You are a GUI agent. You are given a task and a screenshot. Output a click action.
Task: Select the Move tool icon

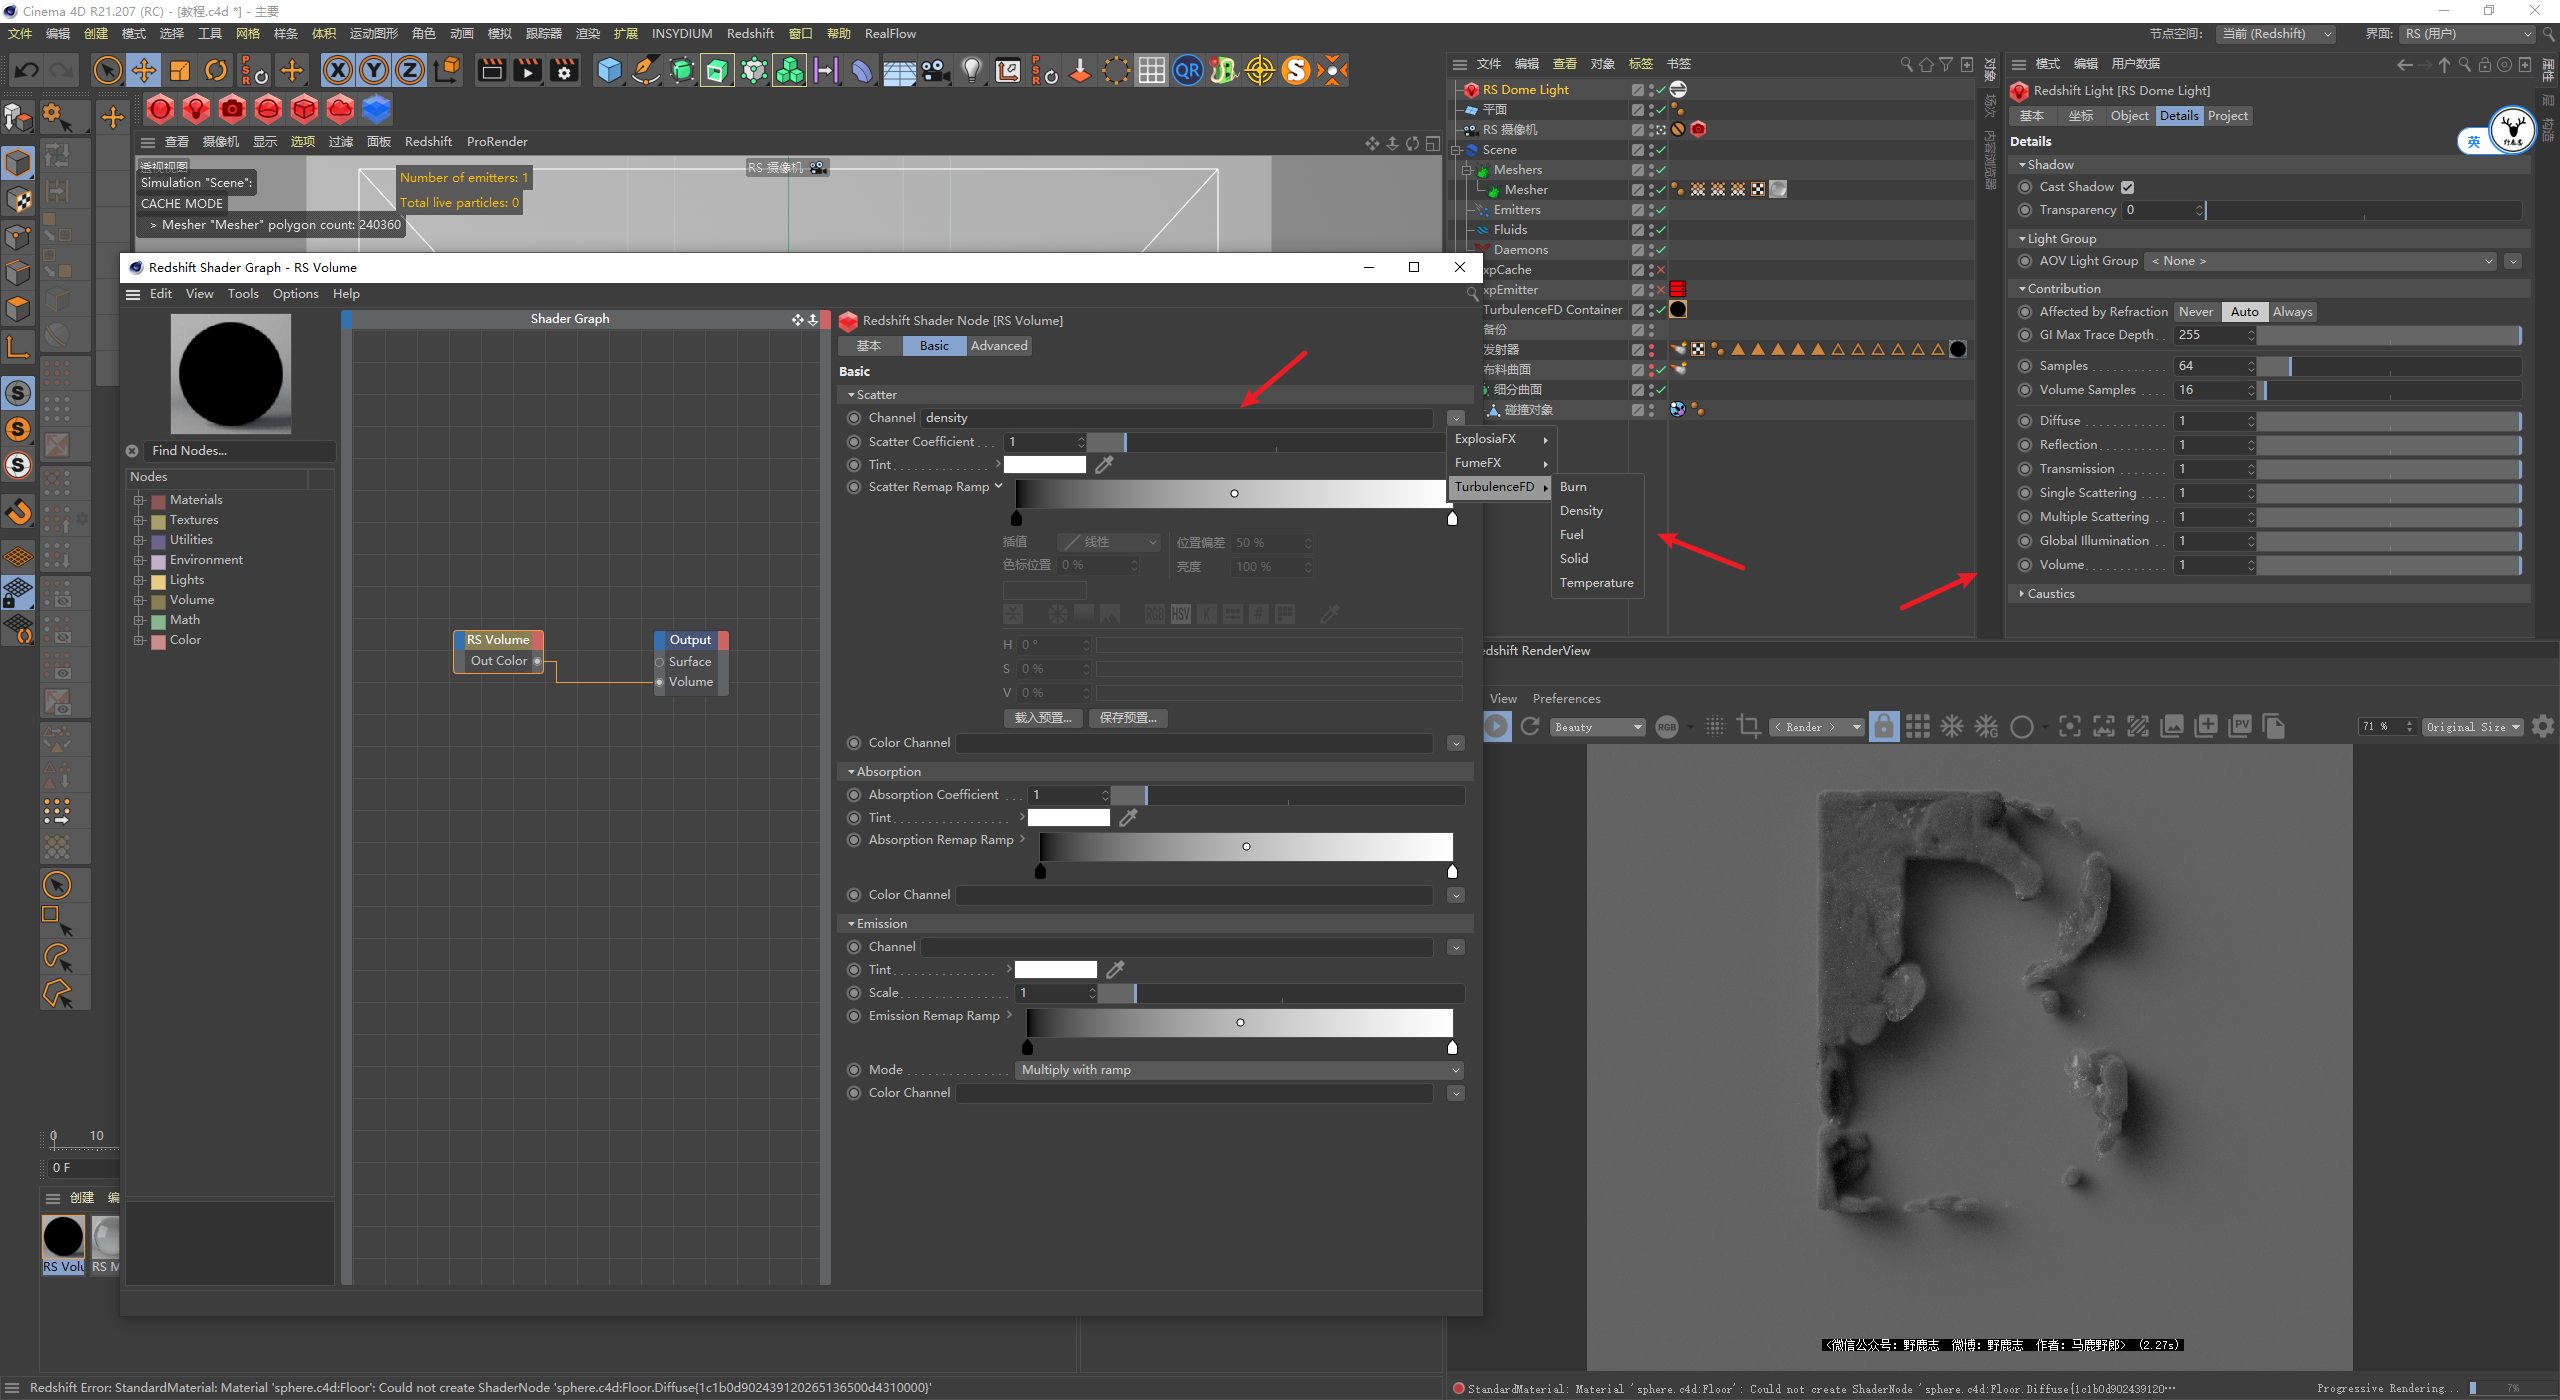pyautogui.click(x=144, y=70)
